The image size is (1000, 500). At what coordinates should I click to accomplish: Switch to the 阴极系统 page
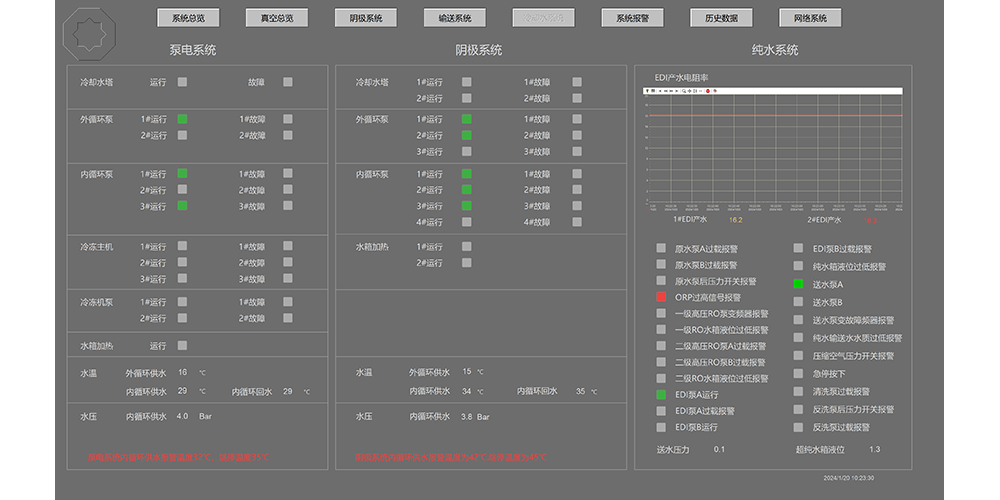[x=365, y=18]
